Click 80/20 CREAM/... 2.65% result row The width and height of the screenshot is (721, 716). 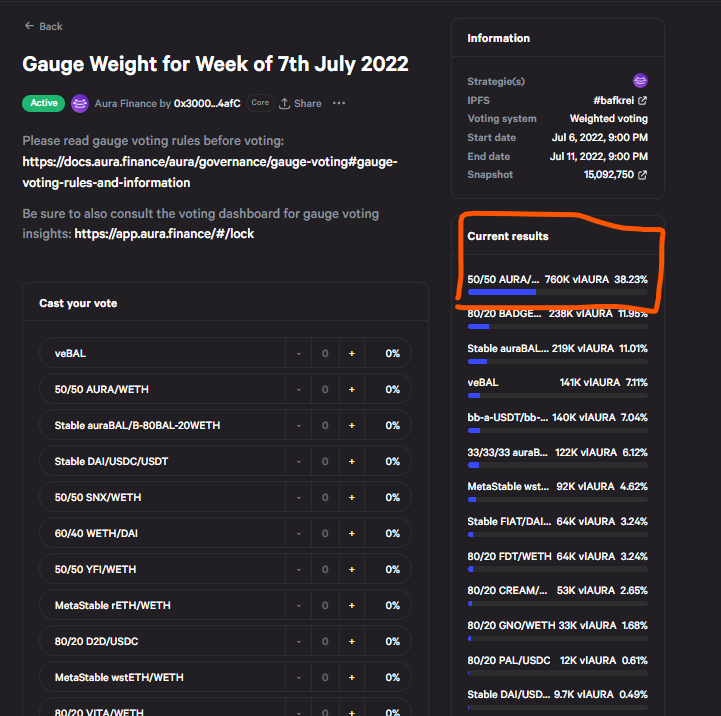click(557, 596)
